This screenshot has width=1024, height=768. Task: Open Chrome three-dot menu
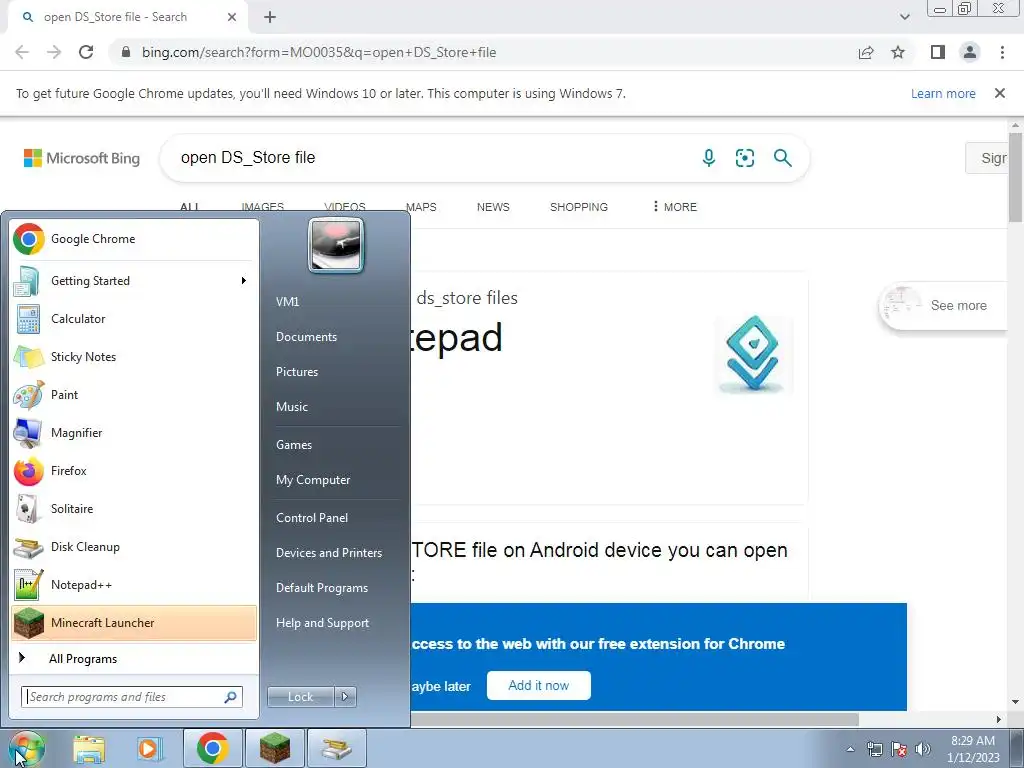1002,52
